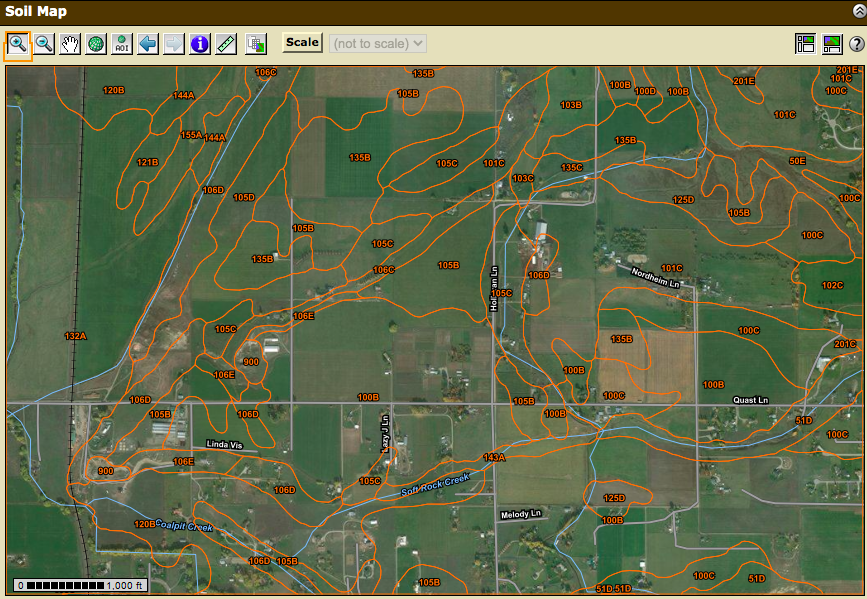The height and width of the screenshot is (599, 867).
Task: Click the 105D soil unit label
Action: coord(244,197)
